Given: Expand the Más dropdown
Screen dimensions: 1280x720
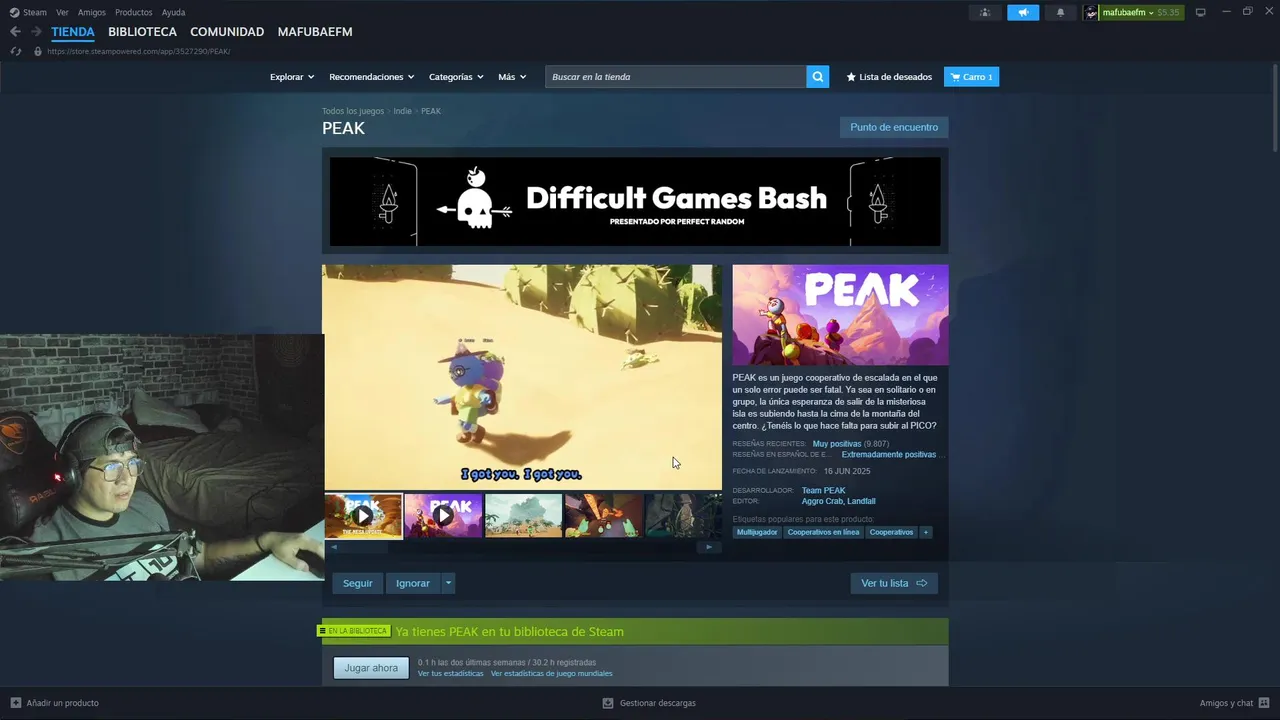Looking at the screenshot, I should [x=512, y=77].
